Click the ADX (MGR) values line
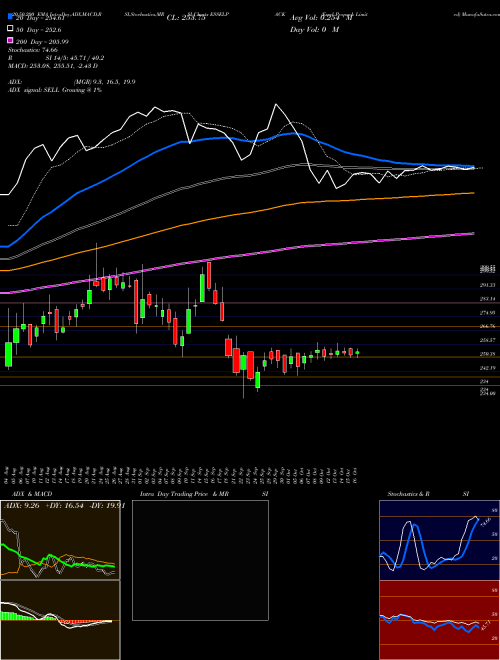The width and height of the screenshot is (500, 660). point(72,82)
